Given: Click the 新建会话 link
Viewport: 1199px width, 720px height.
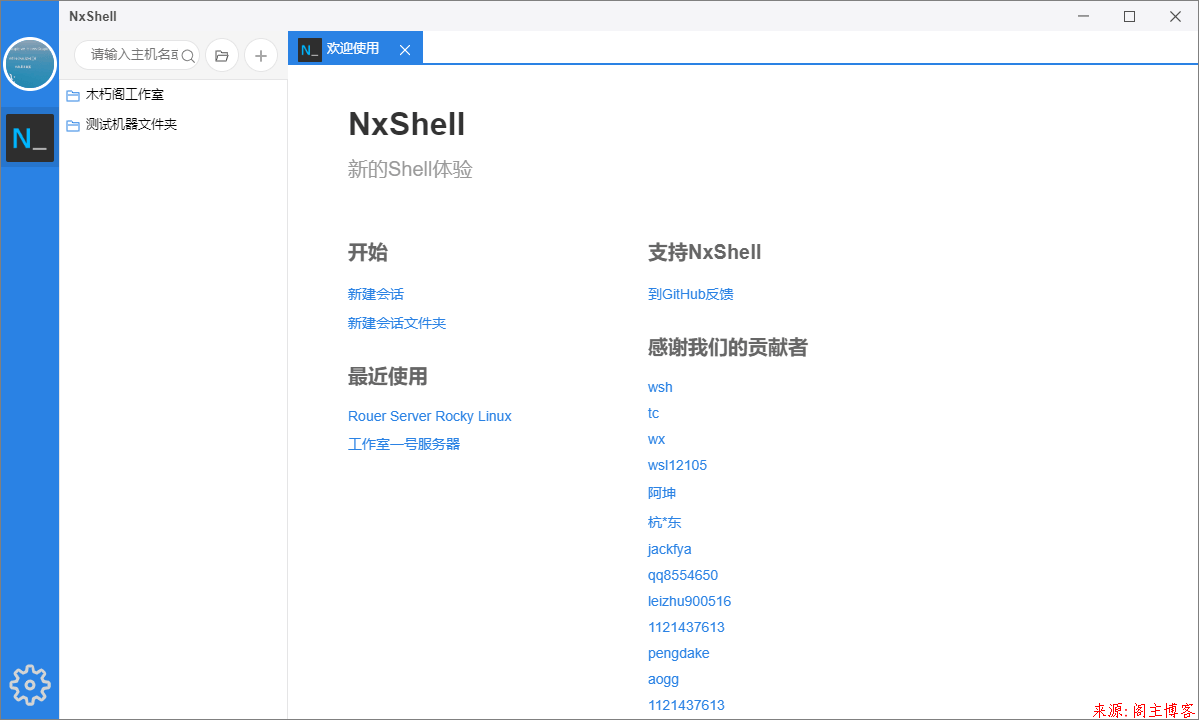Looking at the screenshot, I should pos(375,294).
